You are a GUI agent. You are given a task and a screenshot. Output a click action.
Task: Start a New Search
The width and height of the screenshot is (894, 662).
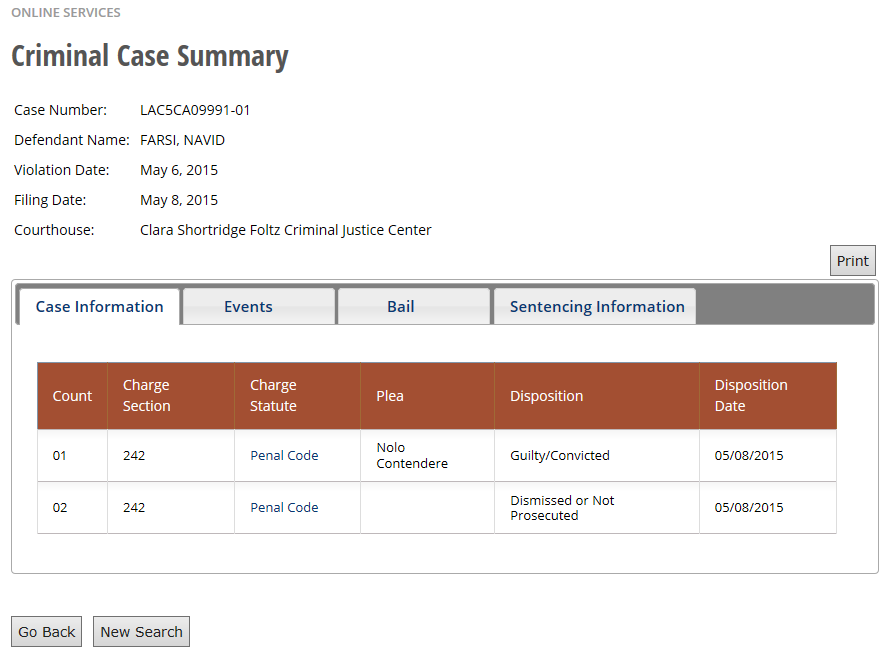[141, 632]
